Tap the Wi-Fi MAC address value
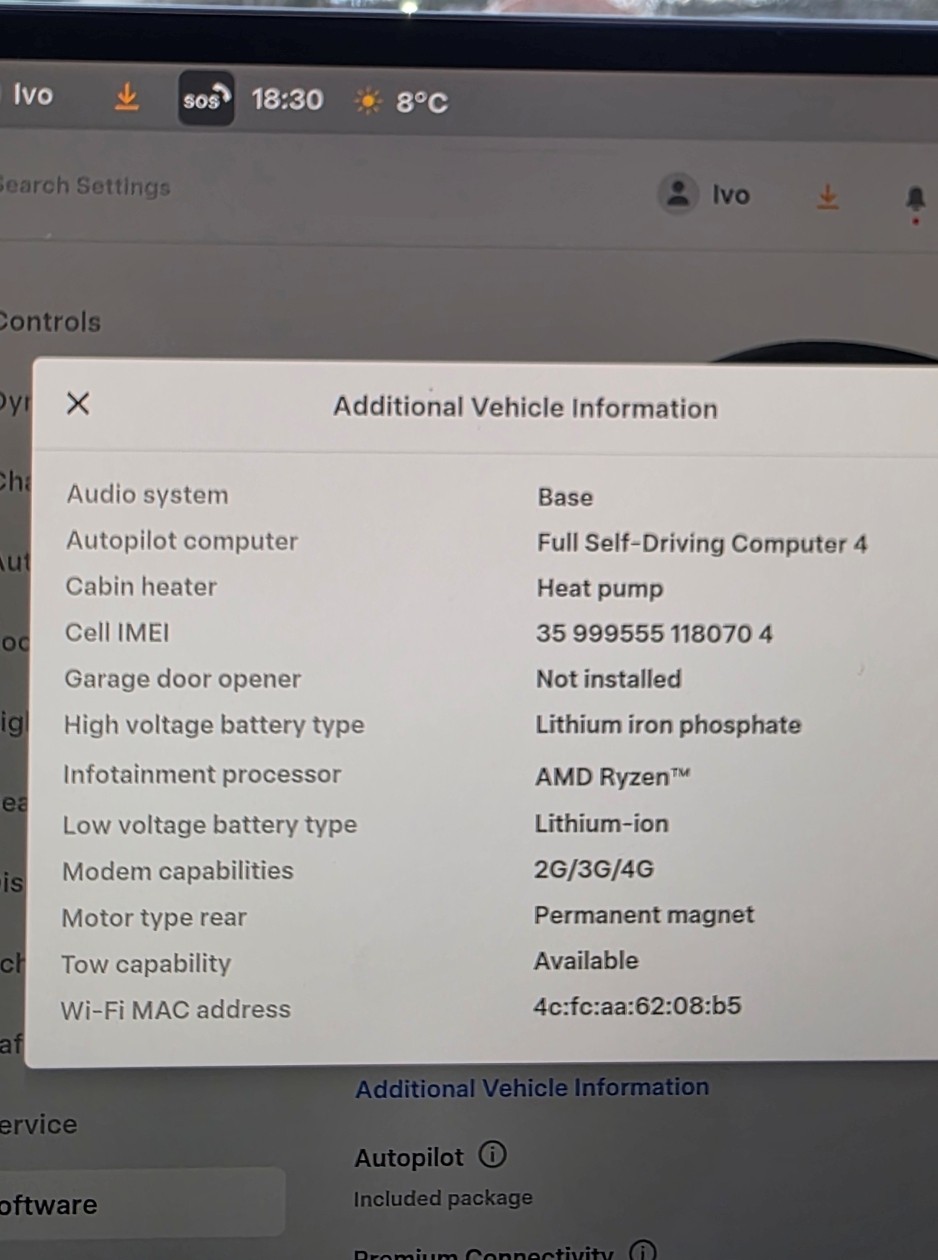 tap(637, 1006)
